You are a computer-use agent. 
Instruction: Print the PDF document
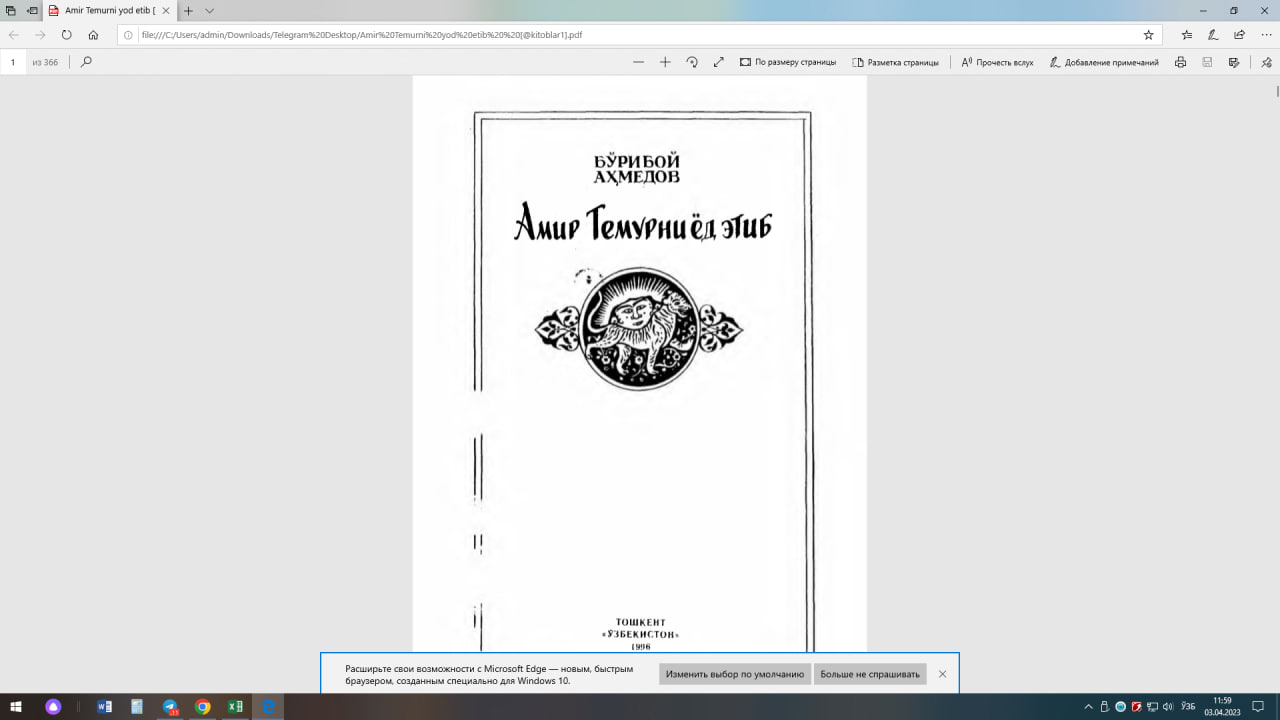[1180, 62]
